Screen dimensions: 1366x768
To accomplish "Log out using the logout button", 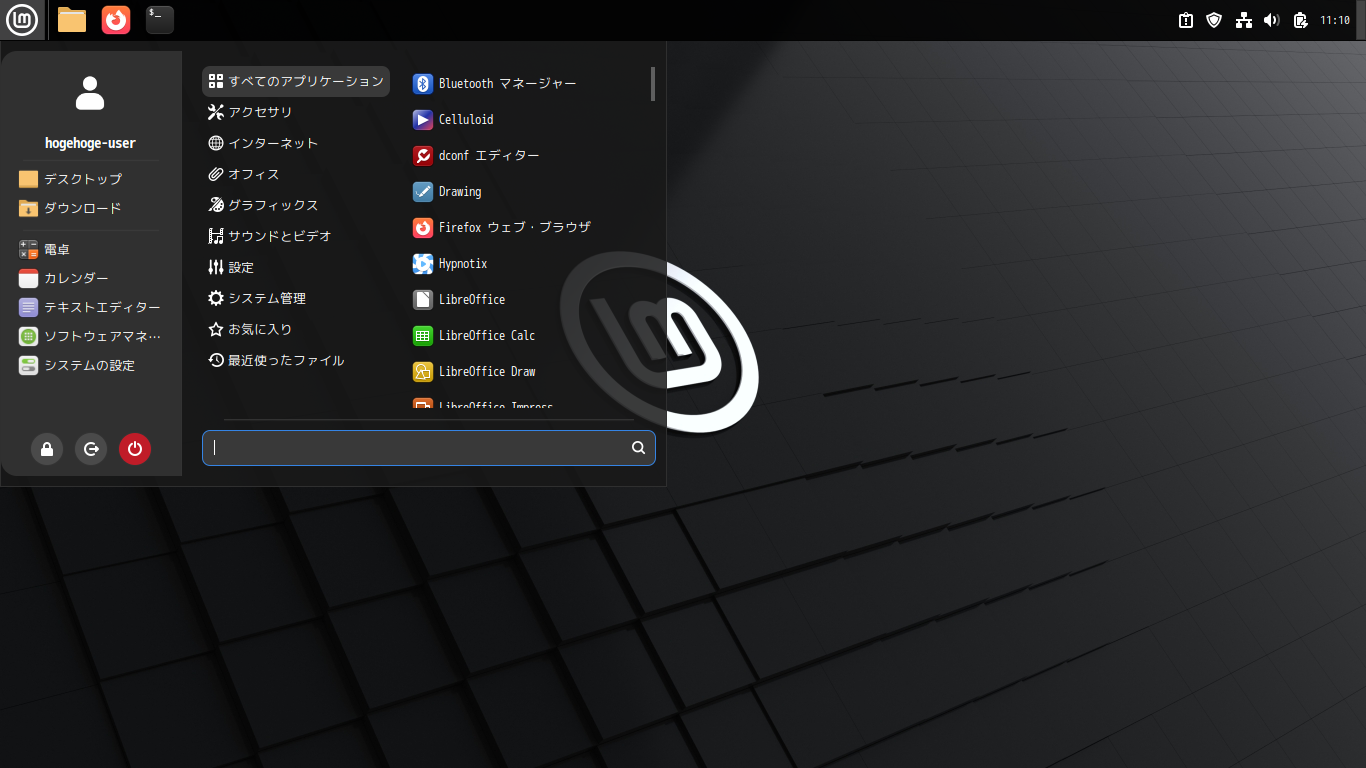I will click(x=91, y=449).
